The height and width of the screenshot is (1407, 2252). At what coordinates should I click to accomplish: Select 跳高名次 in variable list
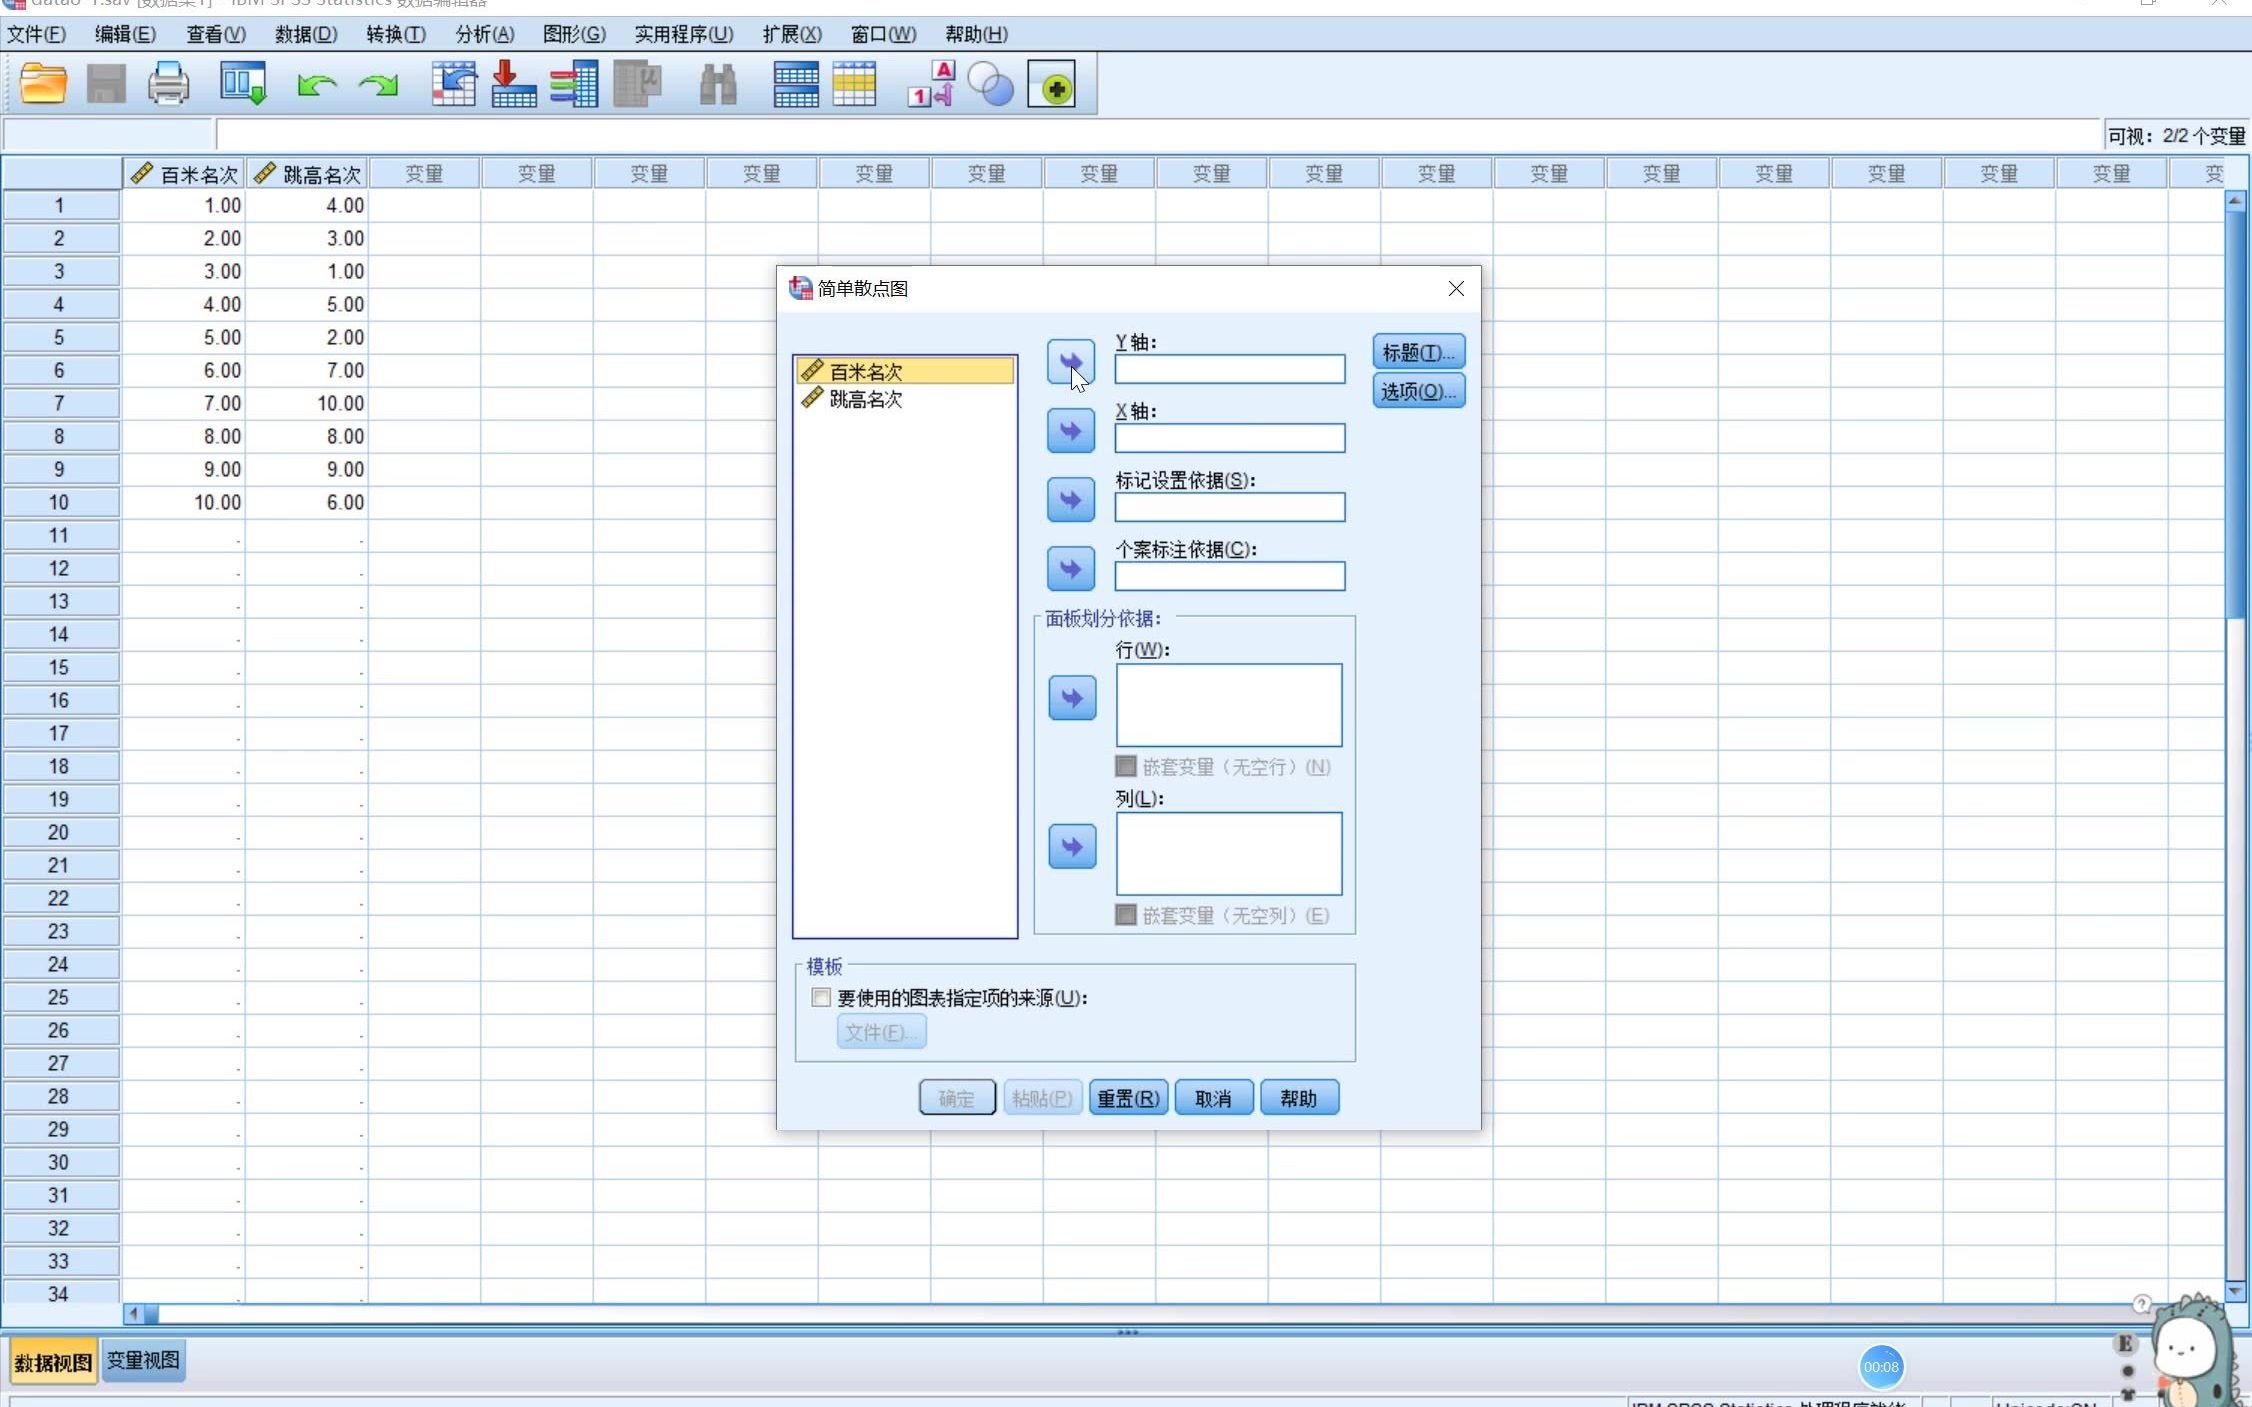point(866,399)
